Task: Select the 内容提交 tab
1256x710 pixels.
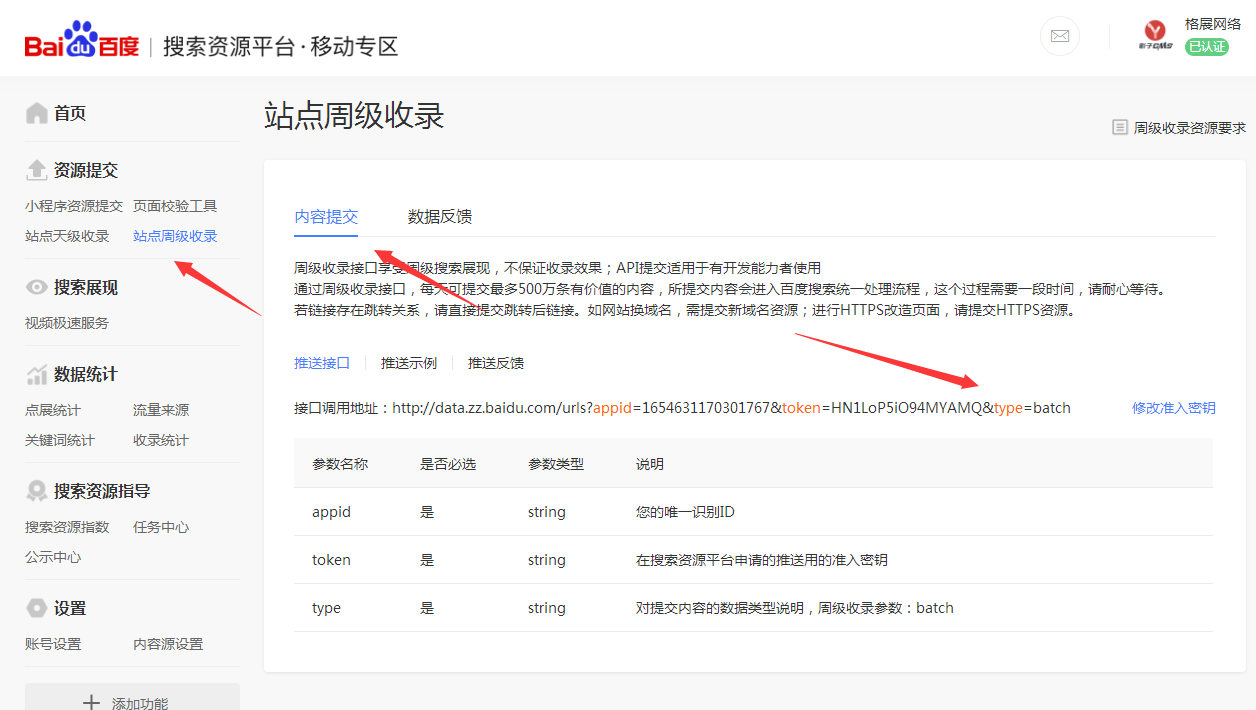Action: [326, 216]
